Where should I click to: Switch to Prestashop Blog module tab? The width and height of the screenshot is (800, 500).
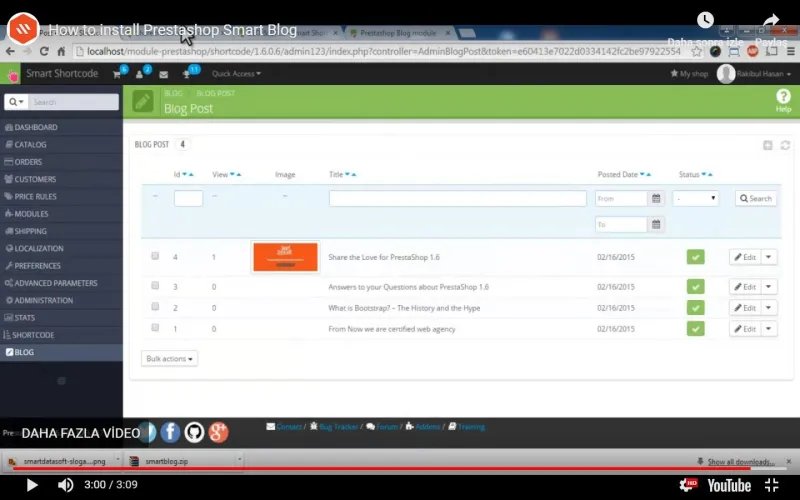(398, 33)
